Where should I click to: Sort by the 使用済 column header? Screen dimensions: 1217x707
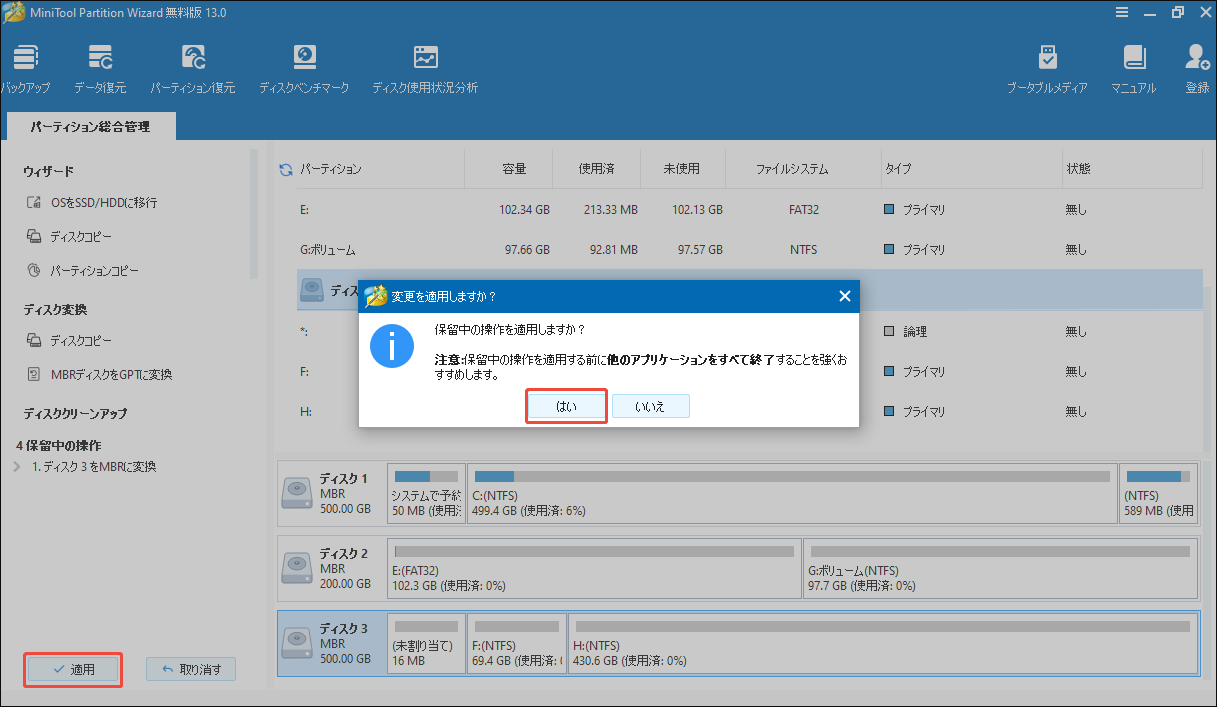coord(596,169)
